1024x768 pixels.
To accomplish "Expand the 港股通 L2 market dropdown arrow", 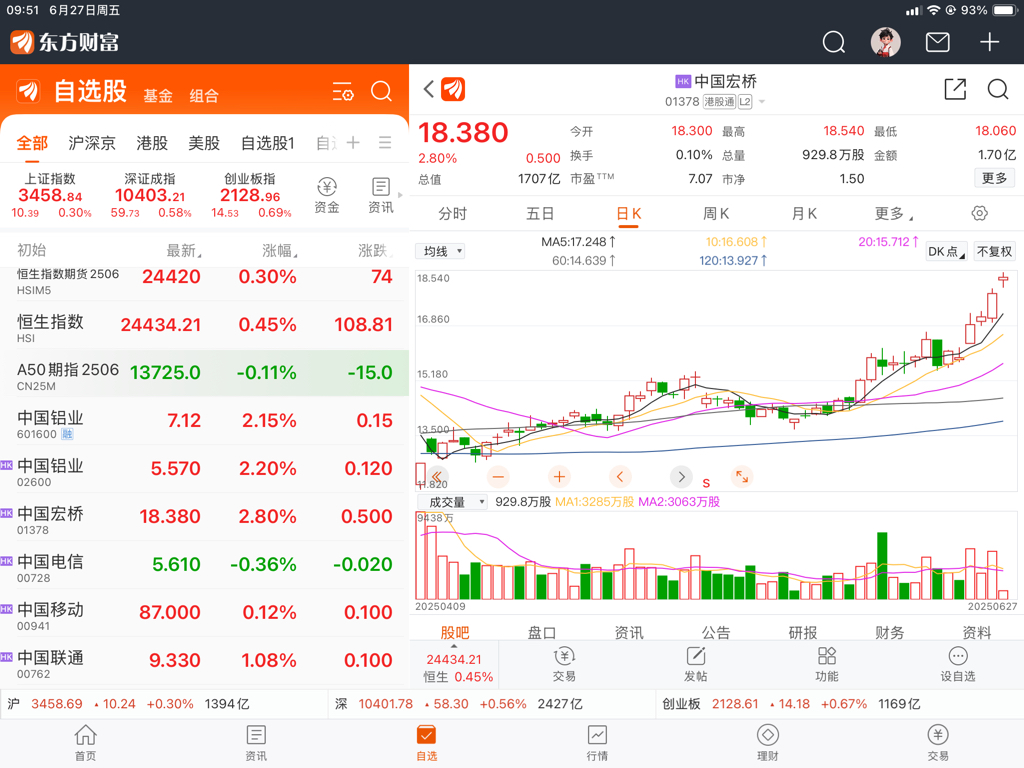I will point(761,102).
